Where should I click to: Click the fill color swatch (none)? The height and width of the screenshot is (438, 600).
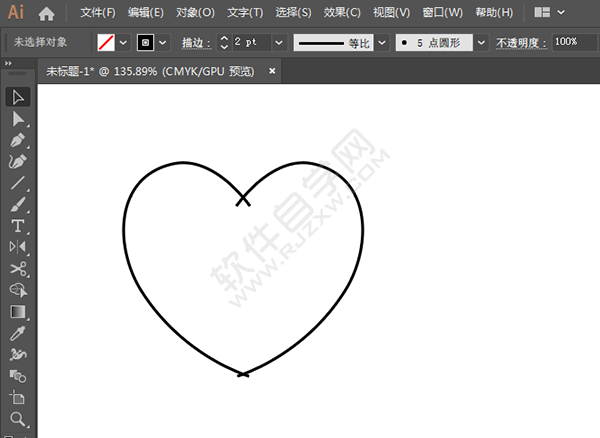pos(106,42)
